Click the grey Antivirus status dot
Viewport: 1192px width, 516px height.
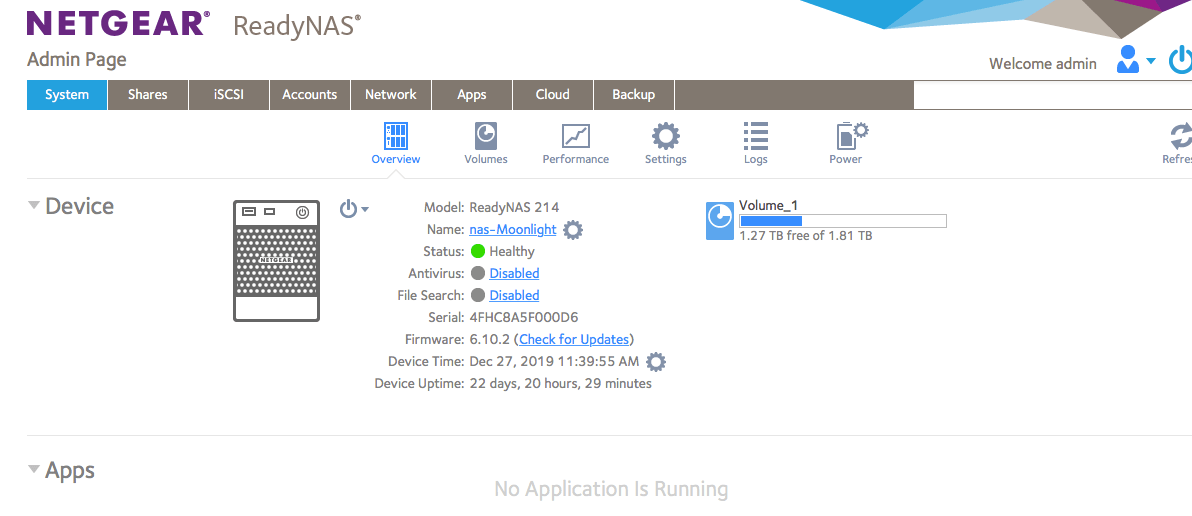[x=477, y=274]
